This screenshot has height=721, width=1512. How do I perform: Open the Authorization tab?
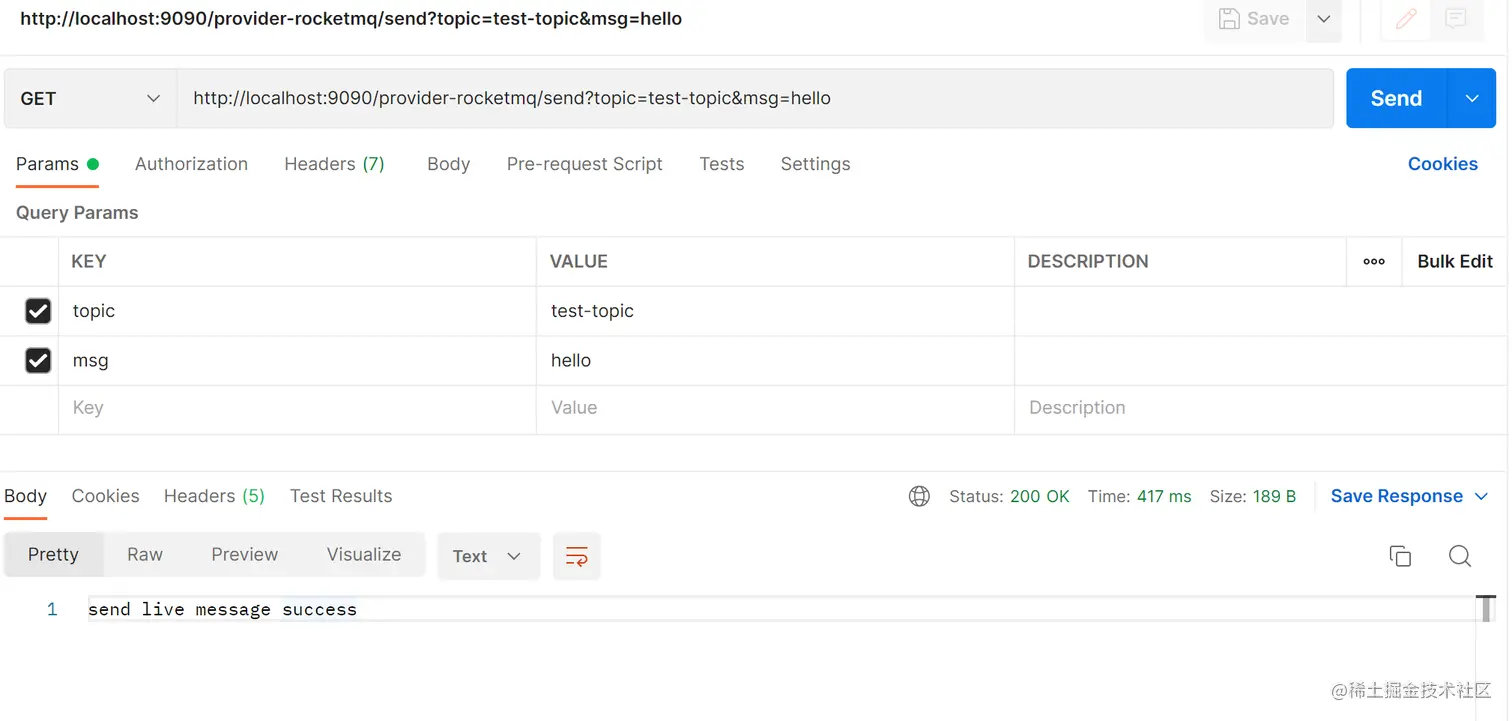pos(191,164)
